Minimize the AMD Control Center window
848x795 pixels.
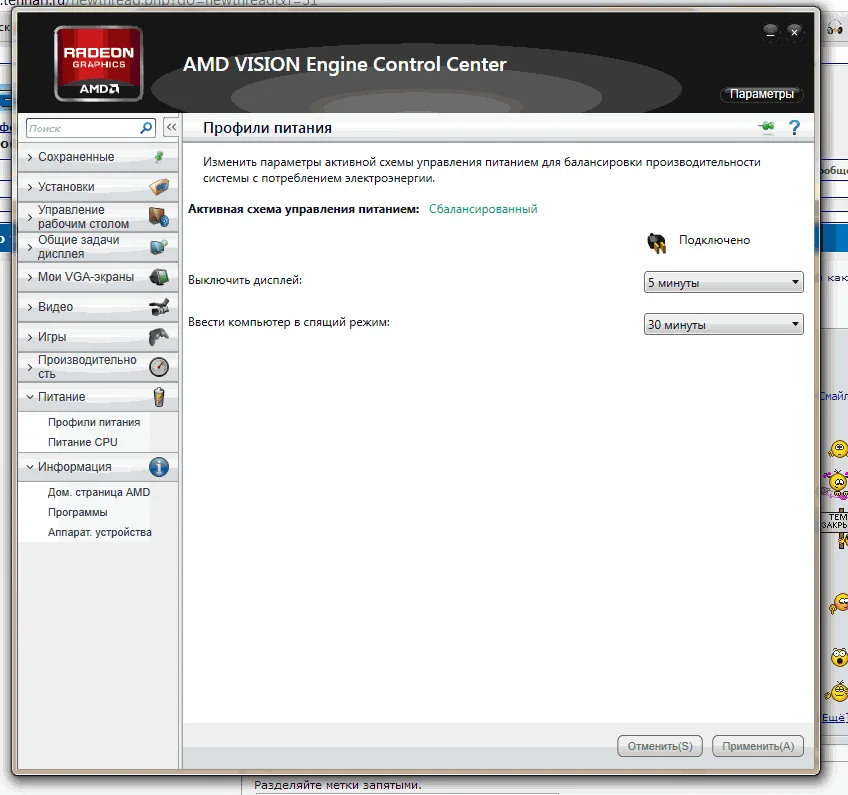(771, 32)
